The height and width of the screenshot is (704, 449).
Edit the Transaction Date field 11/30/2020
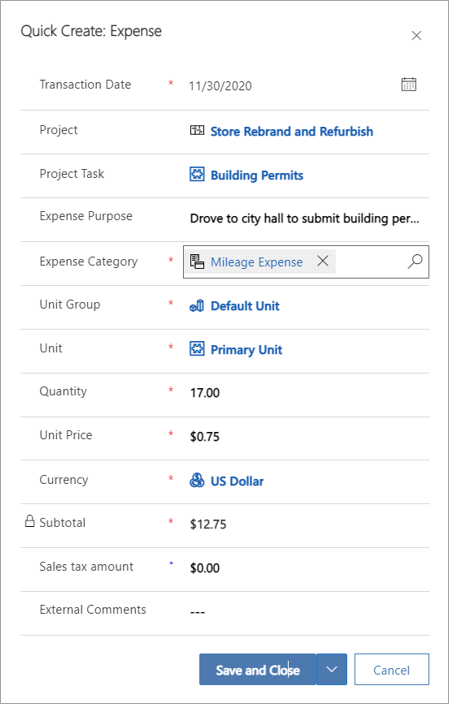click(x=220, y=86)
